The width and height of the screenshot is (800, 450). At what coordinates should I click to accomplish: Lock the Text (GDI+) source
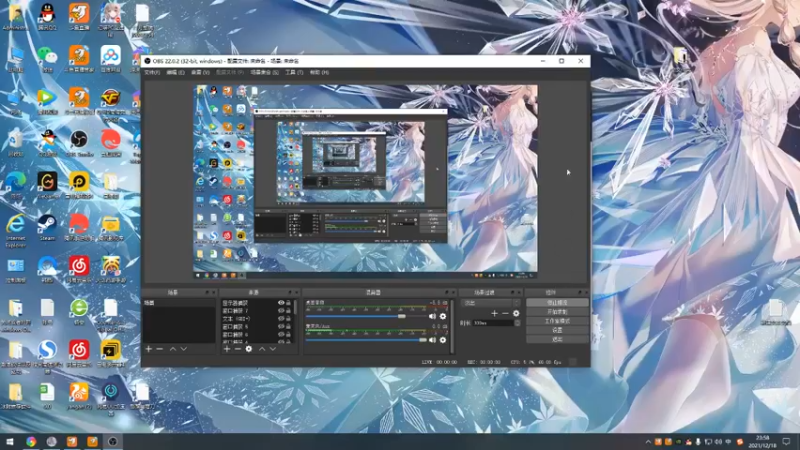288,318
